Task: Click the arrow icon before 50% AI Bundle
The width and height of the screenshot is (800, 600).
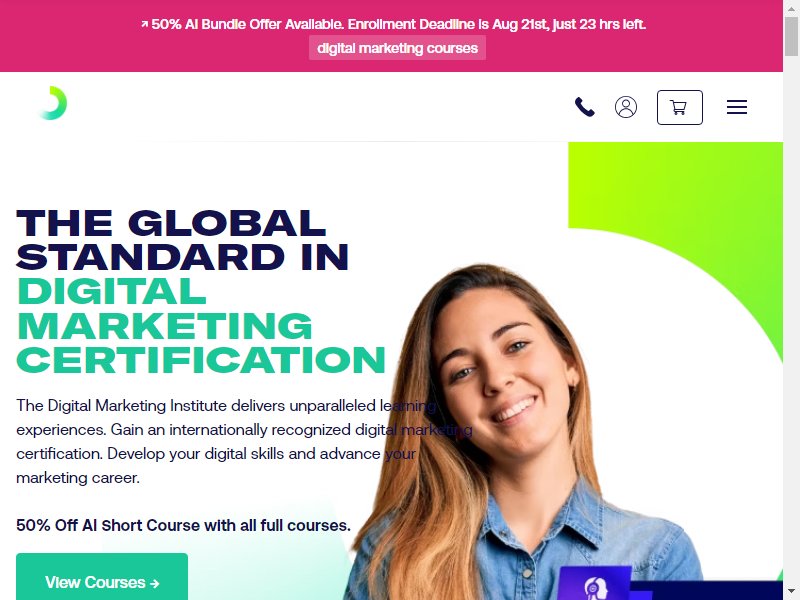Action: click(144, 24)
